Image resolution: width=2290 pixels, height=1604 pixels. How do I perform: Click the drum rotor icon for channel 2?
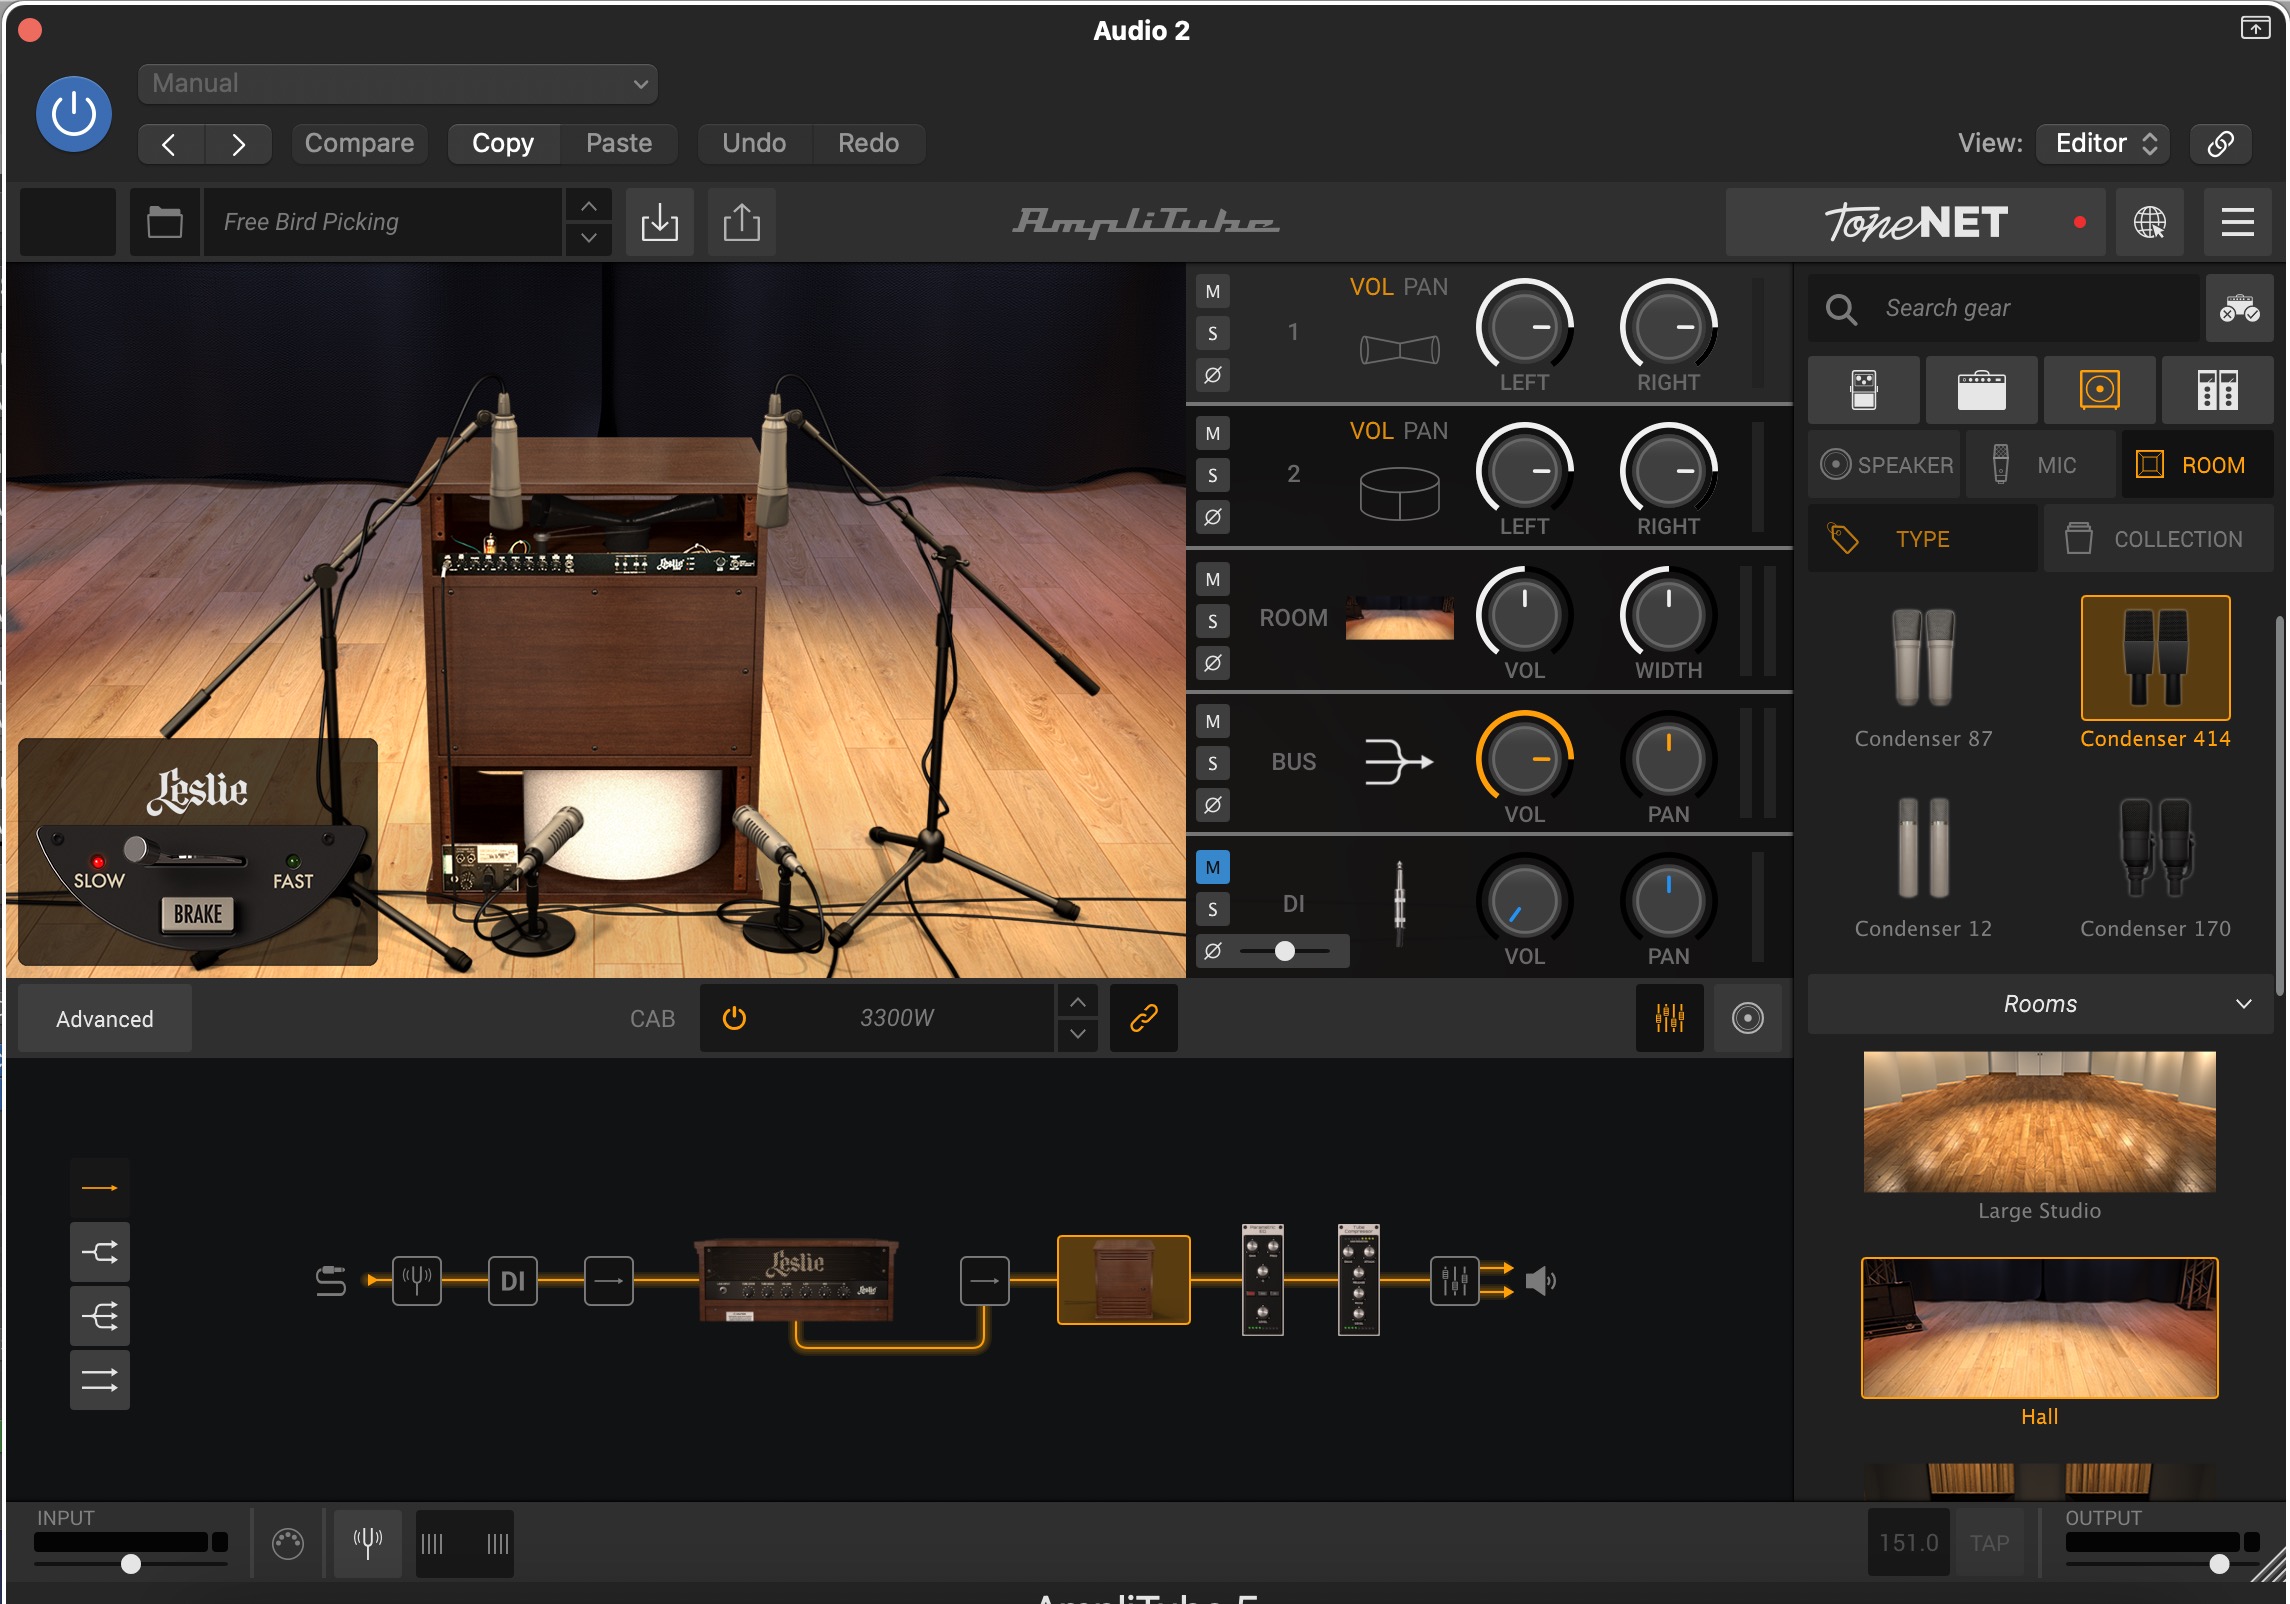[x=1399, y=494]
